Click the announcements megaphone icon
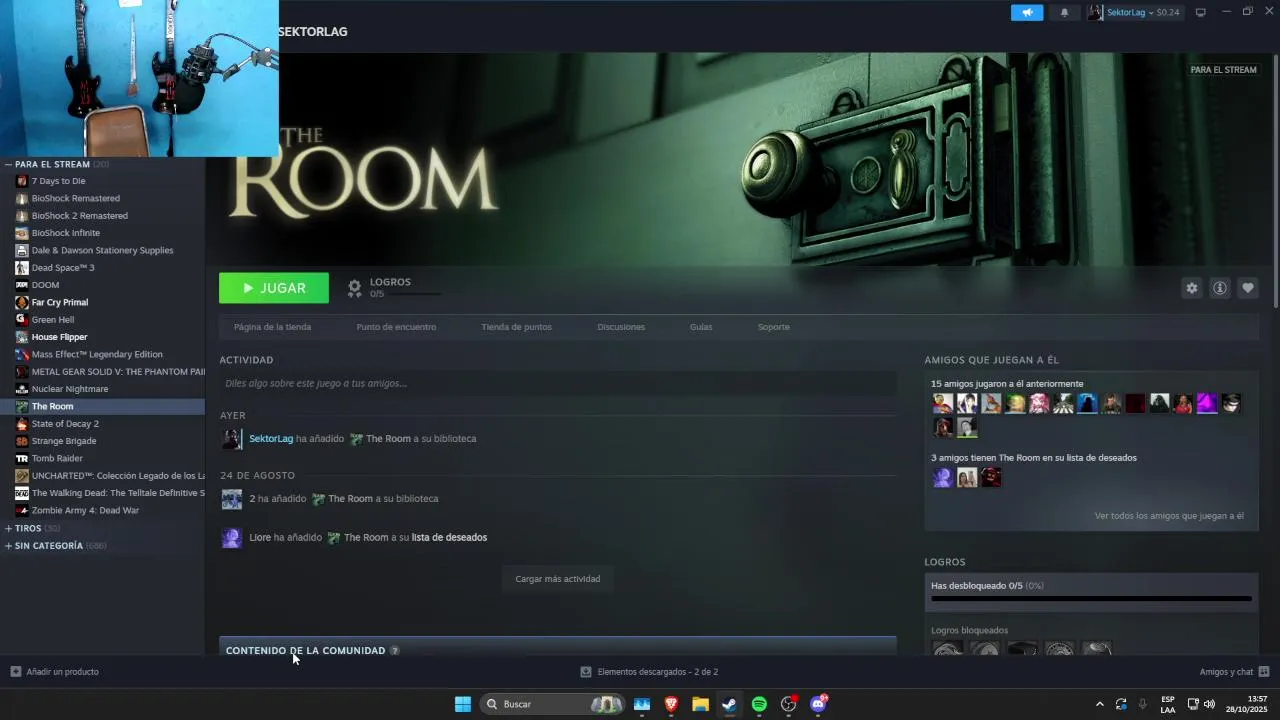The width and height of the screenshot is (1280, 720). pyautogui.click(x=1027, y=12)
